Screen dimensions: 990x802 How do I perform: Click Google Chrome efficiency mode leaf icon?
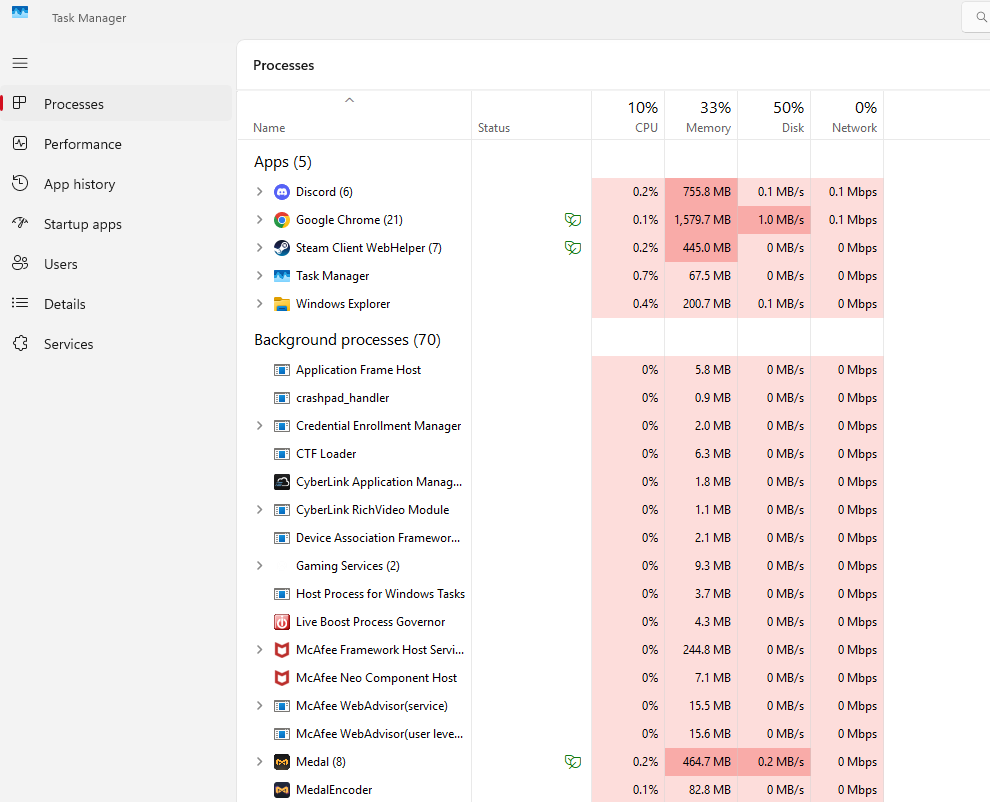[573, 220]
